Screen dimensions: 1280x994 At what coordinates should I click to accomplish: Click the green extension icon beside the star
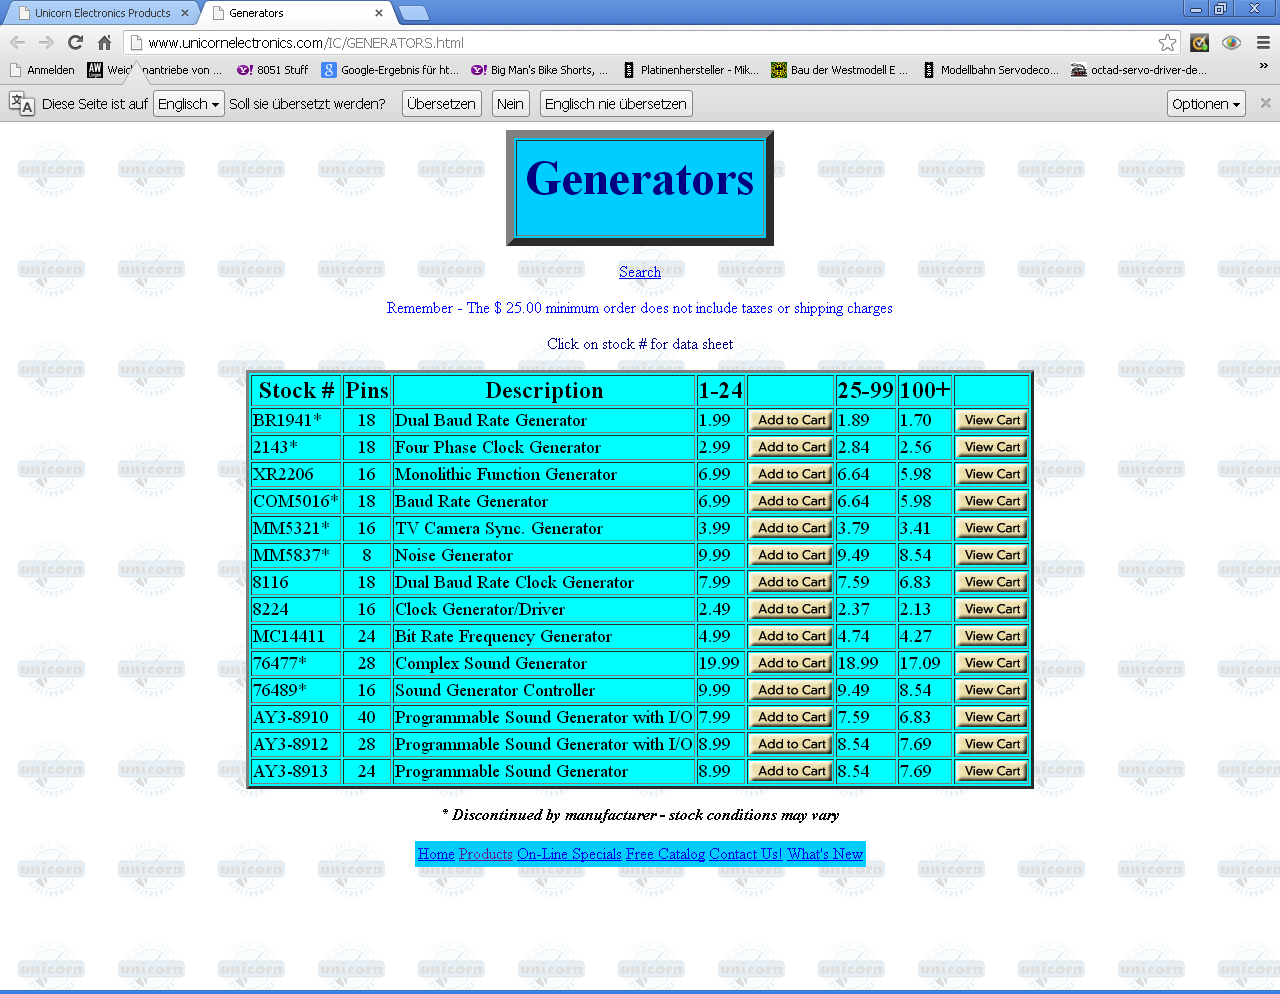(1200, 42)
